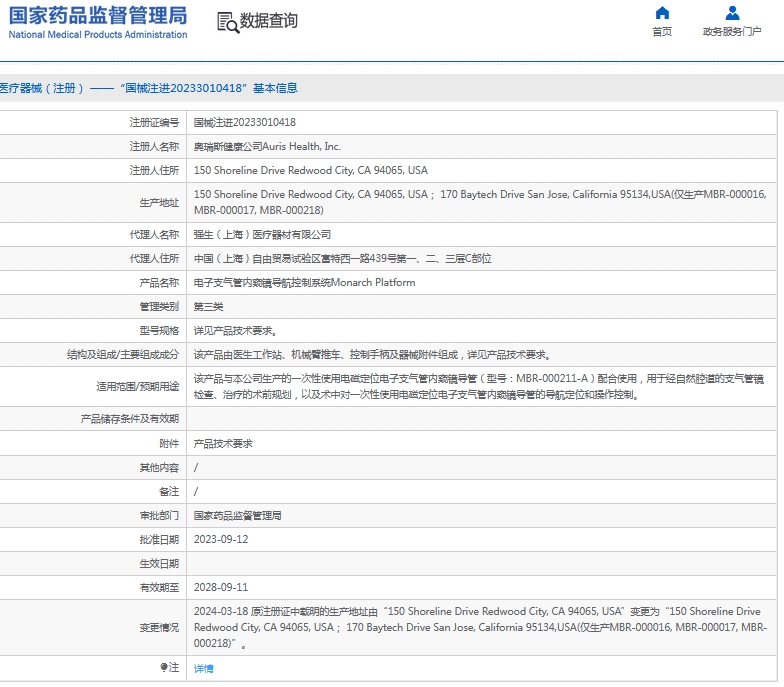Click the 适用范围/预期用途 description text

pos(478,386)
